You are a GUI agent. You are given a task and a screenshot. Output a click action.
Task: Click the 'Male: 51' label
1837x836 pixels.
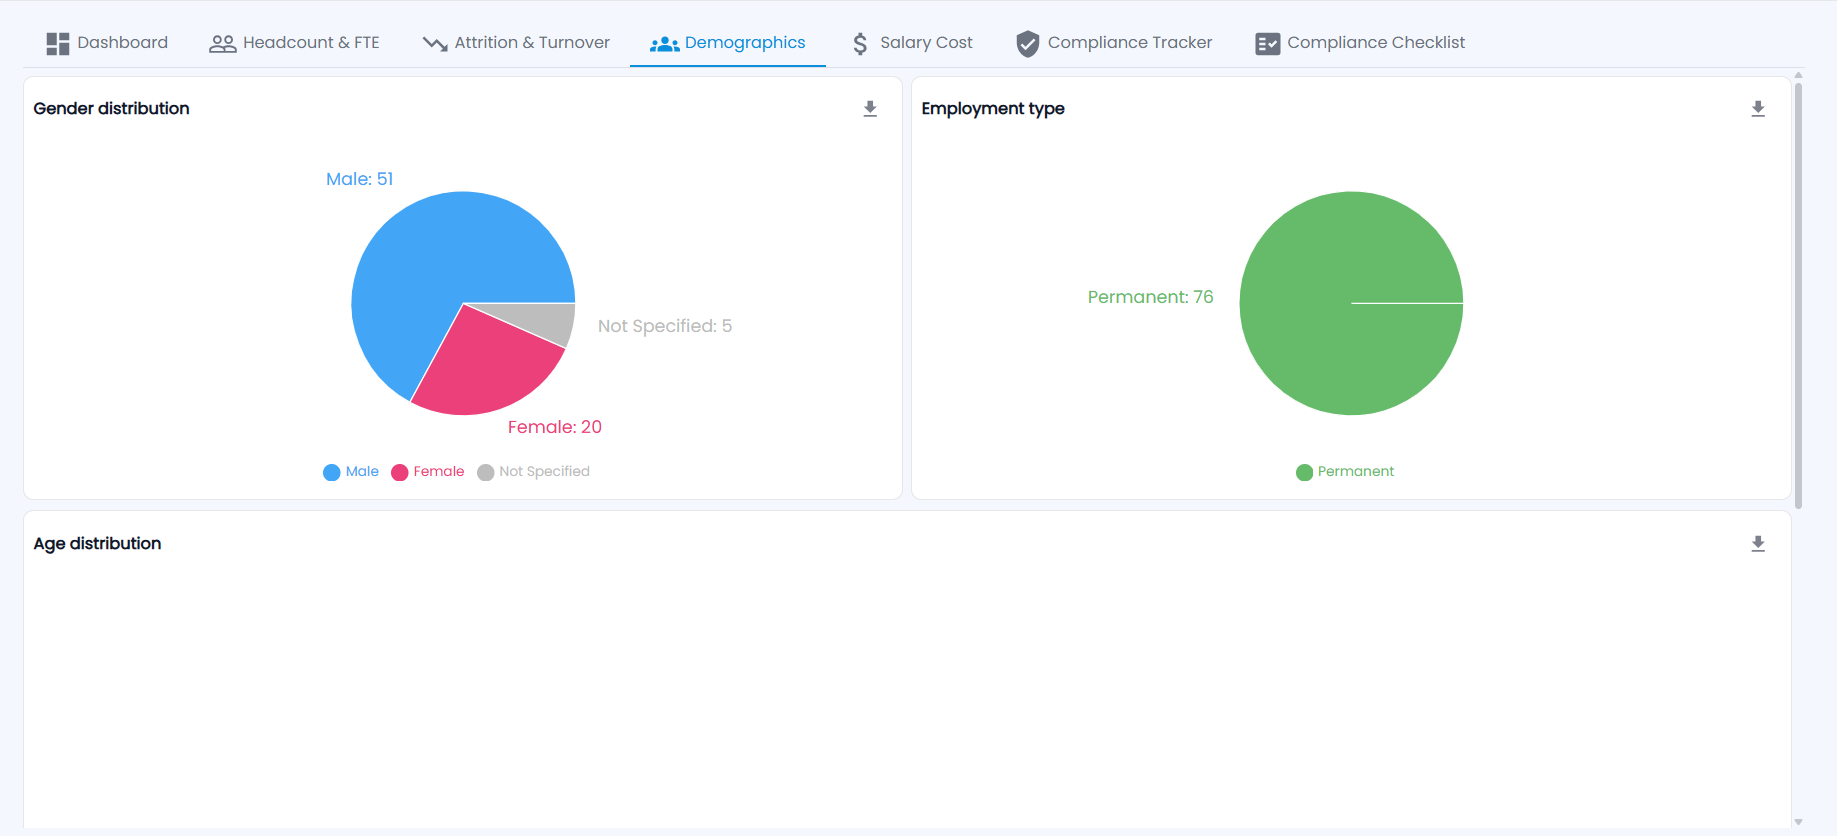click(360, 179)
